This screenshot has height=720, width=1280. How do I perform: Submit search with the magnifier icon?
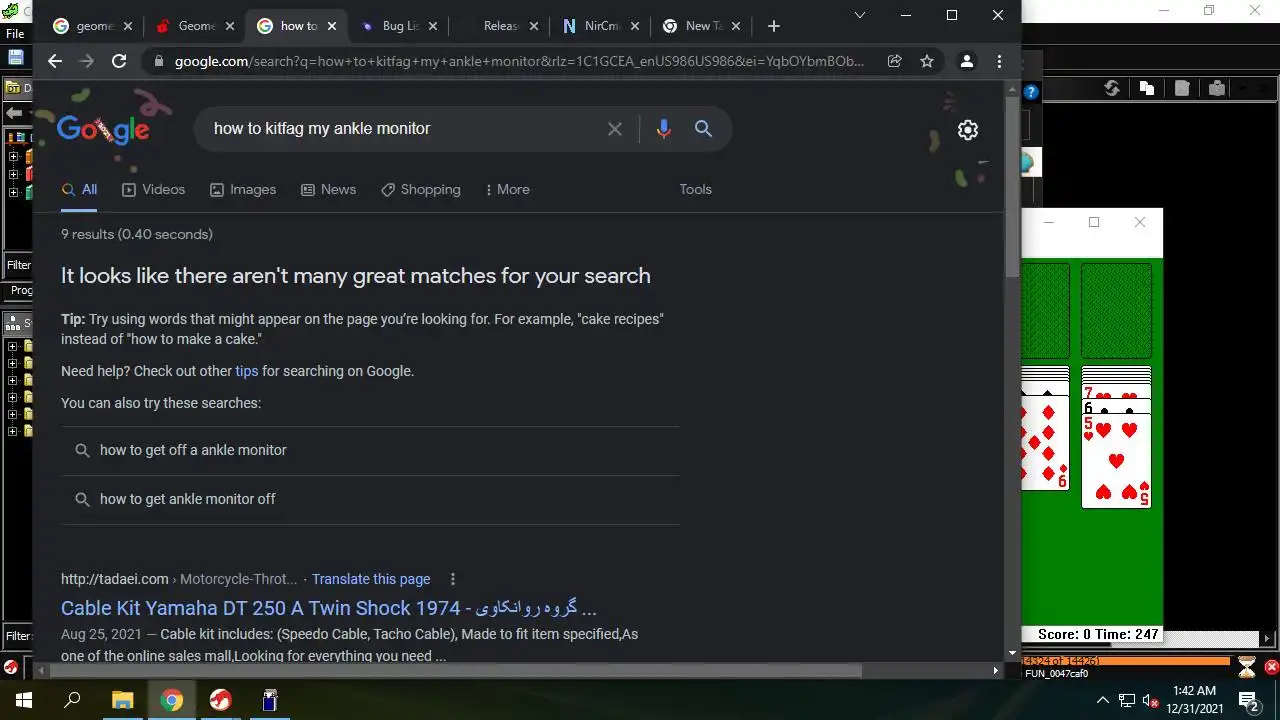point(703,129)
